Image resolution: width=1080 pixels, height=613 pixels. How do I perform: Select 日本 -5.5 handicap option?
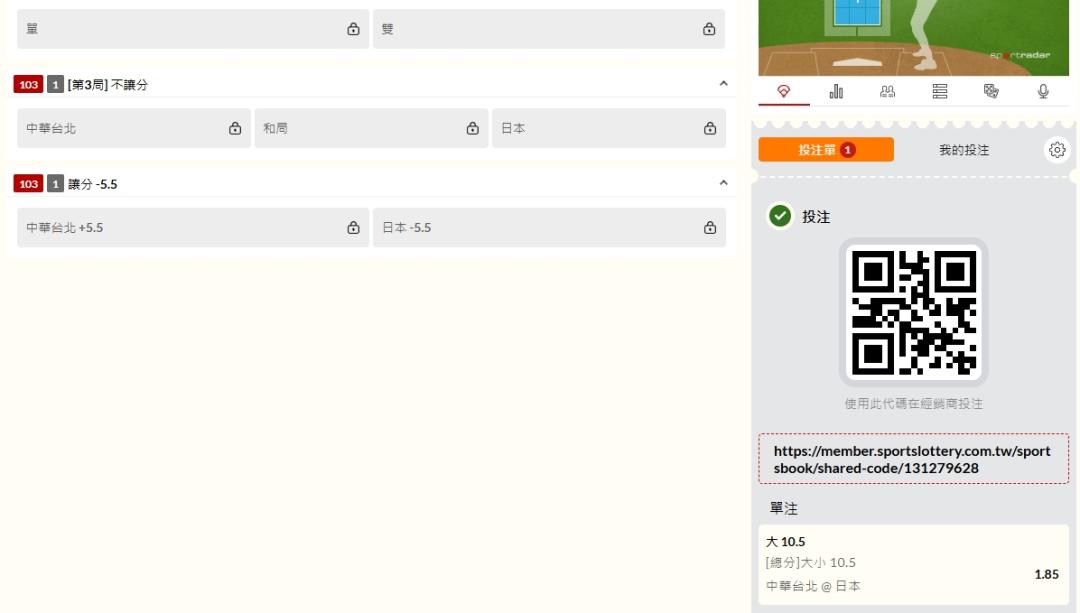[x=549, y=227]
